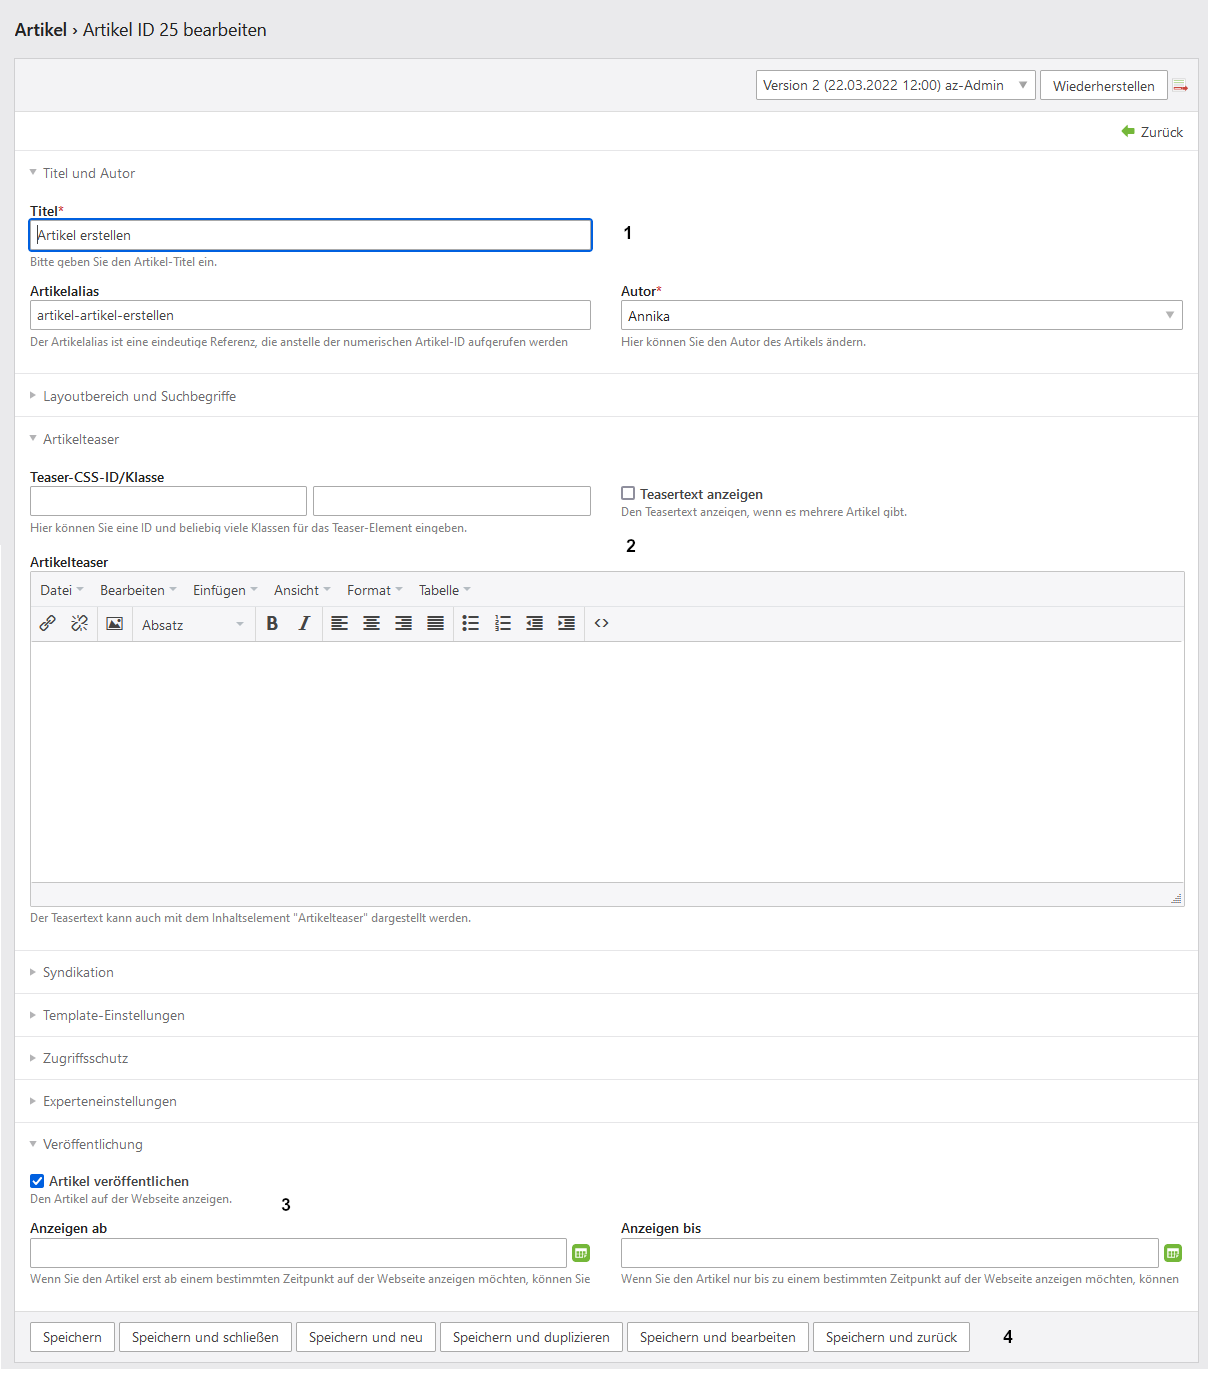Click the insert image icon in editor

coord(115,624)
